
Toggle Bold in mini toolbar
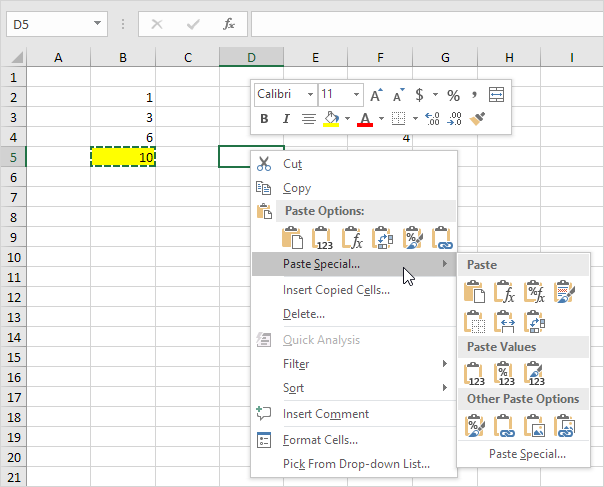pos(264,119)
